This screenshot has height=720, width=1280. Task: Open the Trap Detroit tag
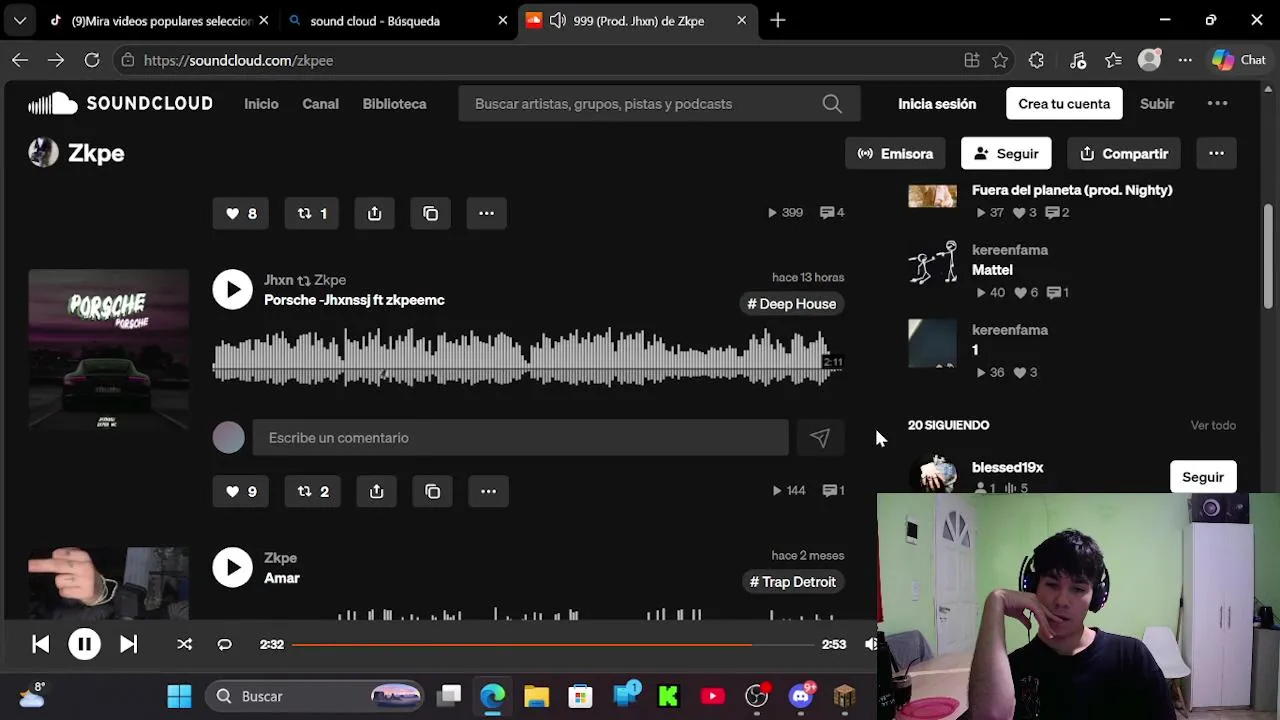pyautogui.click(x=793, y=582)
